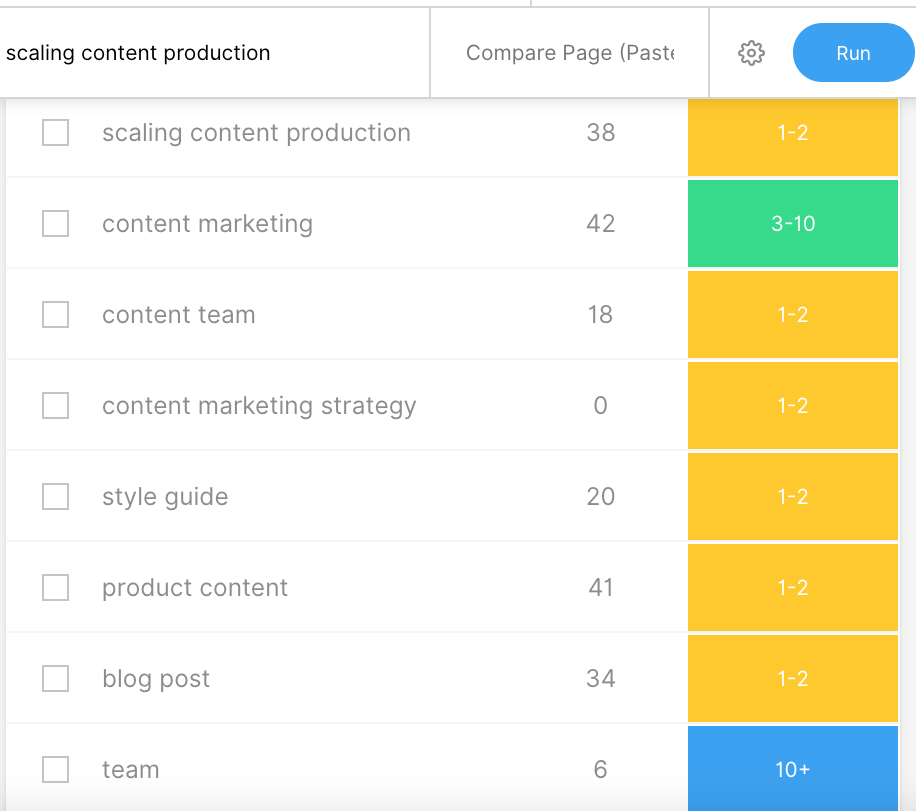Open settings via the gear icon
916x811 pixels.
[751, 54]
